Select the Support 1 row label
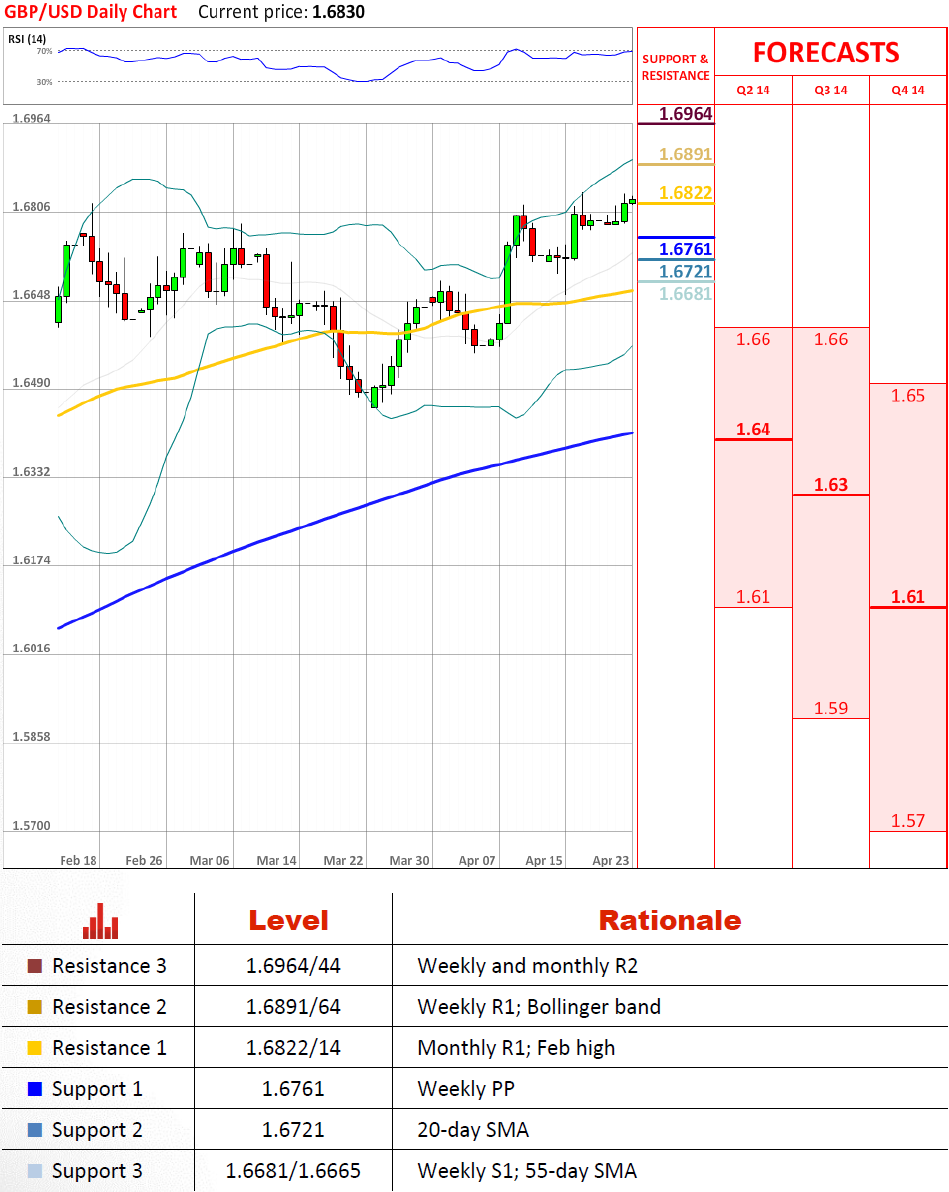 (97, 1089)
